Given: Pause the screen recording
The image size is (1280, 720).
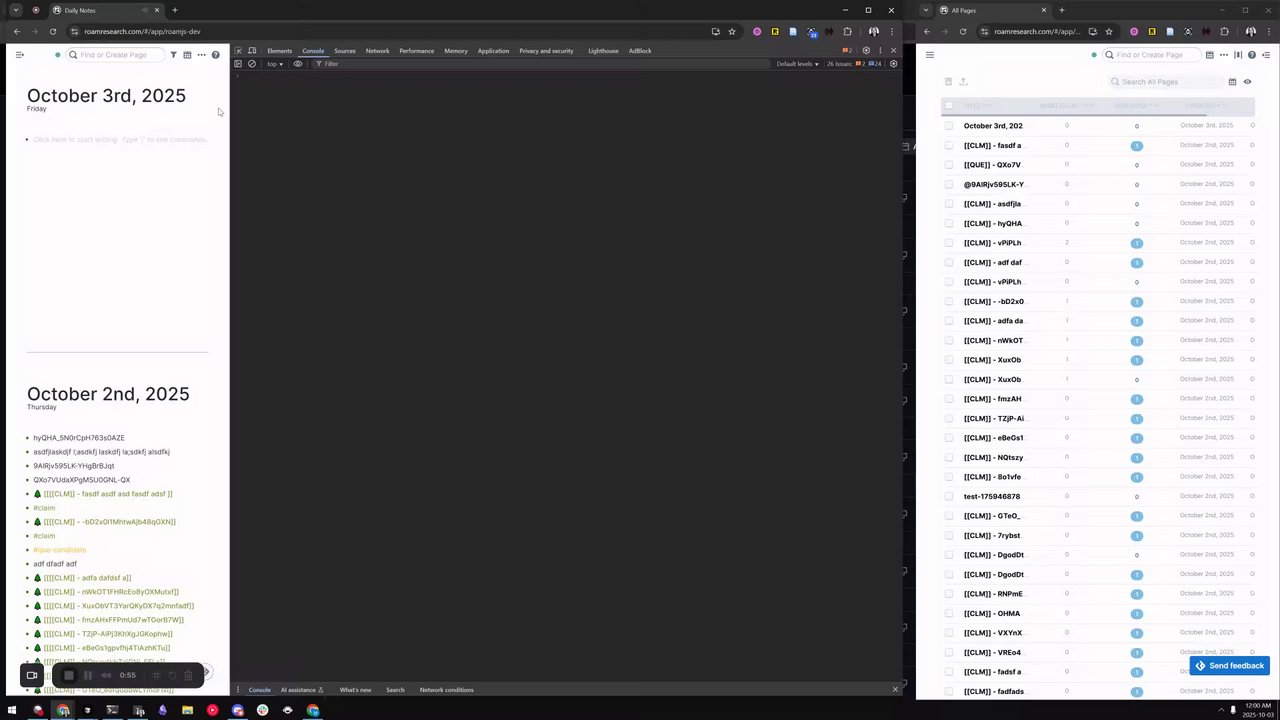Looking at the screenshot, I should click(88, 675).
